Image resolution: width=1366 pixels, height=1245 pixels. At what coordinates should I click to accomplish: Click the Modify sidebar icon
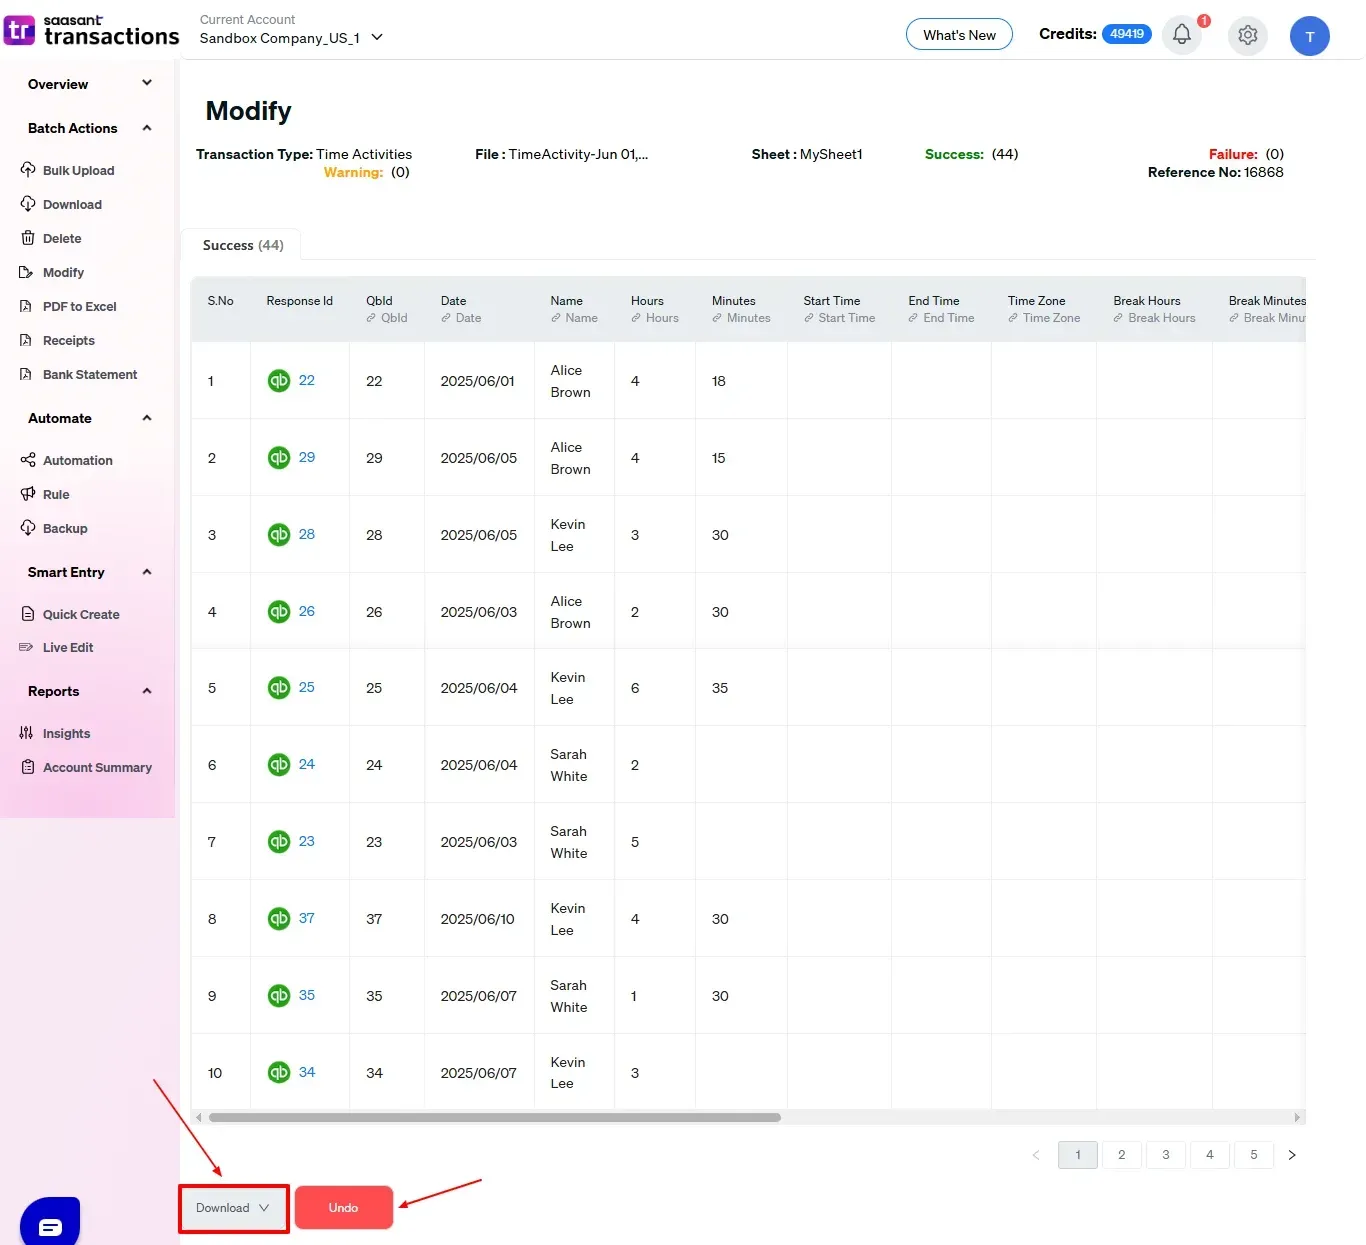tap(27, 271)
